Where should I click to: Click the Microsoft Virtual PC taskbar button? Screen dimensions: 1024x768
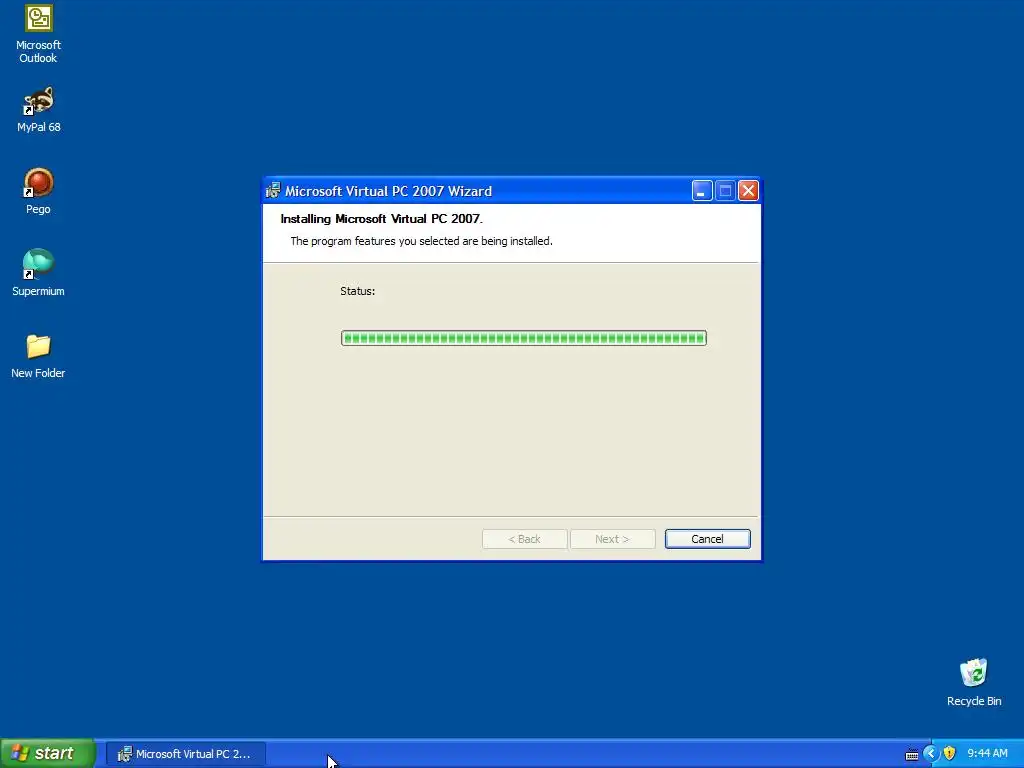185,754
